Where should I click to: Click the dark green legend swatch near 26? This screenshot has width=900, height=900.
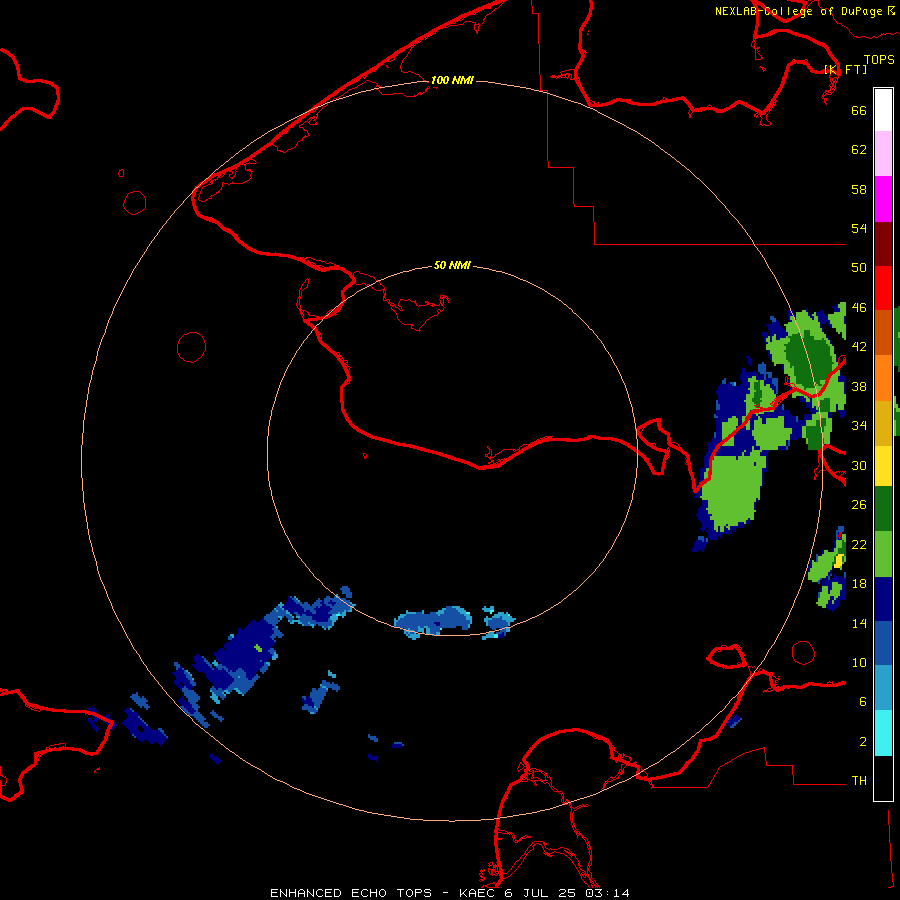883,509
